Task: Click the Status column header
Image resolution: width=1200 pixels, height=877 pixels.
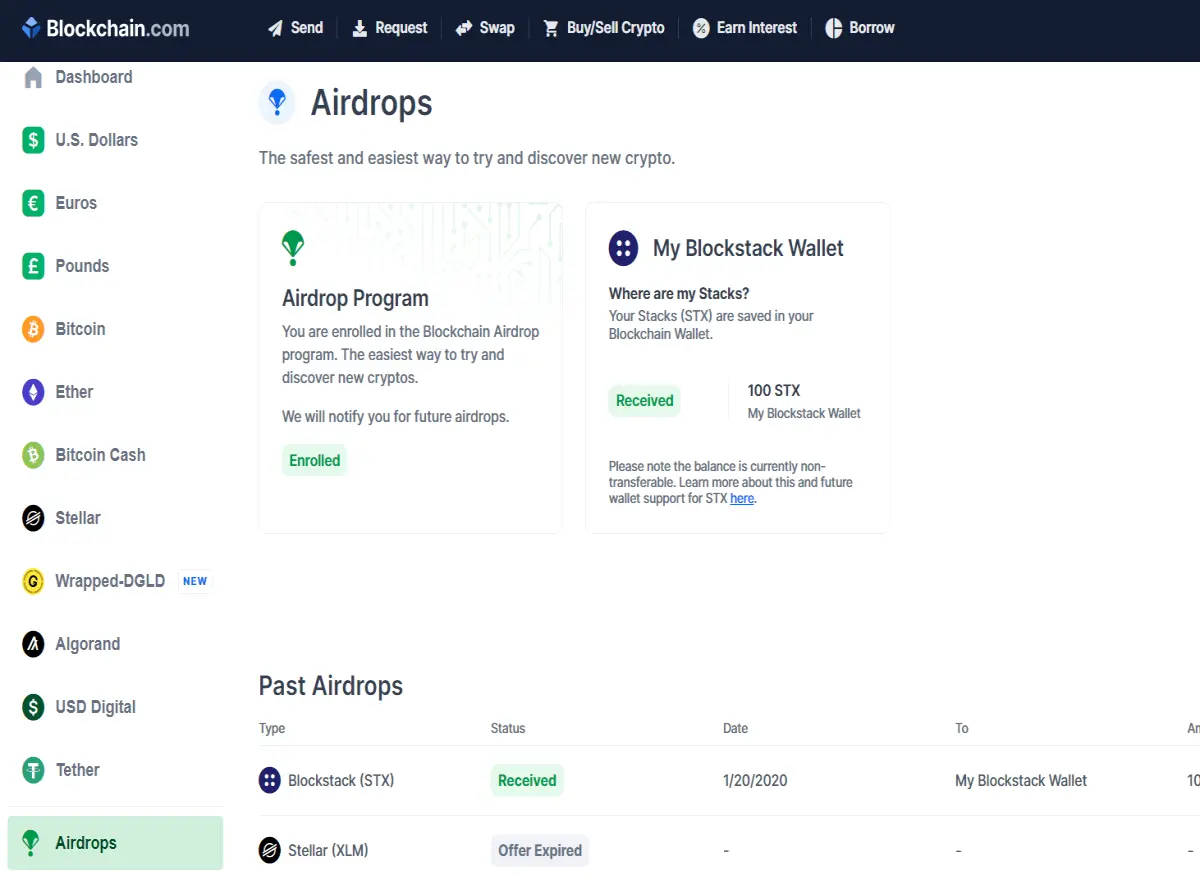Action: pos(508,728)
